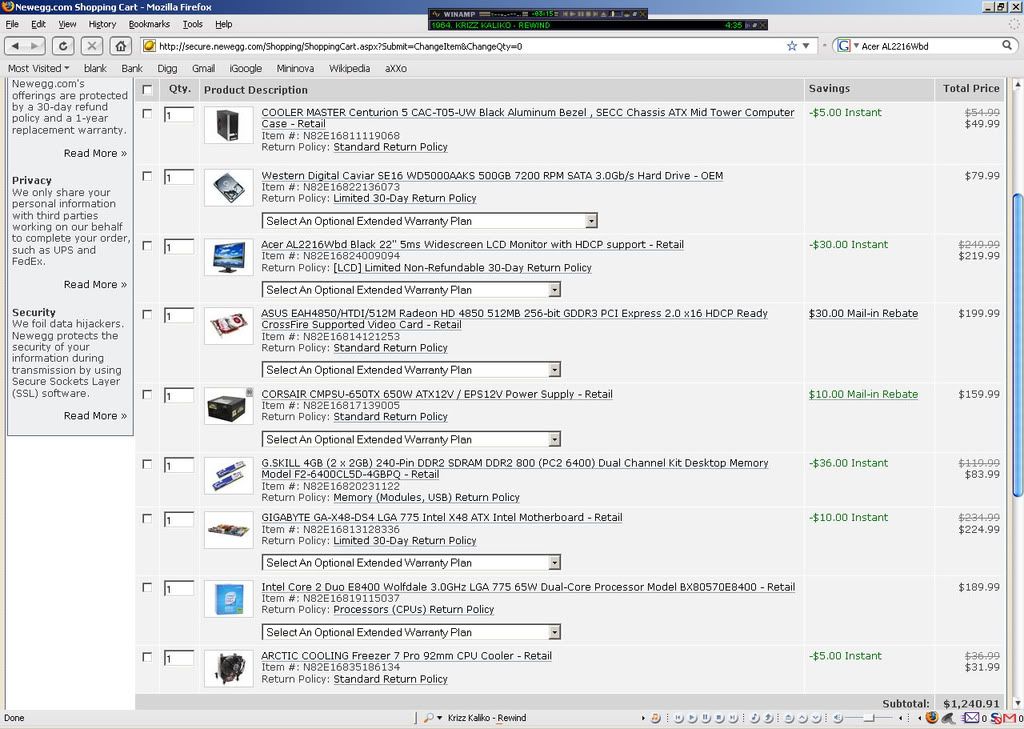Check the box for Western Digital Caviar drive
The width and height of the screenshot is (1024, 729).
click(x=147, y=176)
